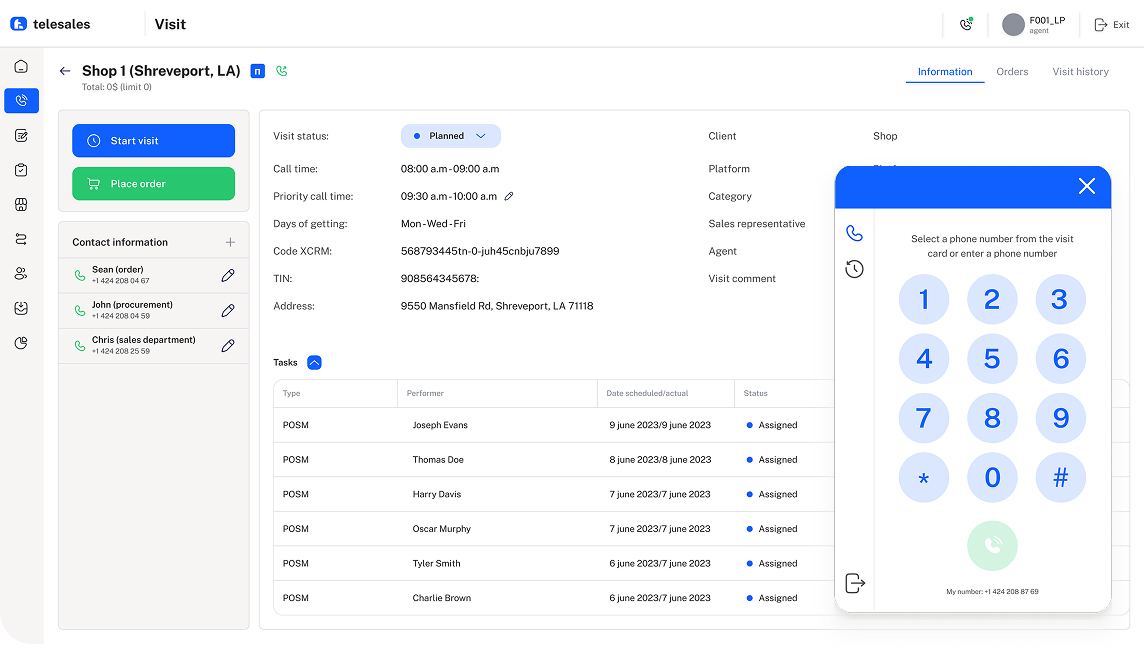Click Exit in the top bar

[1112, 25]
